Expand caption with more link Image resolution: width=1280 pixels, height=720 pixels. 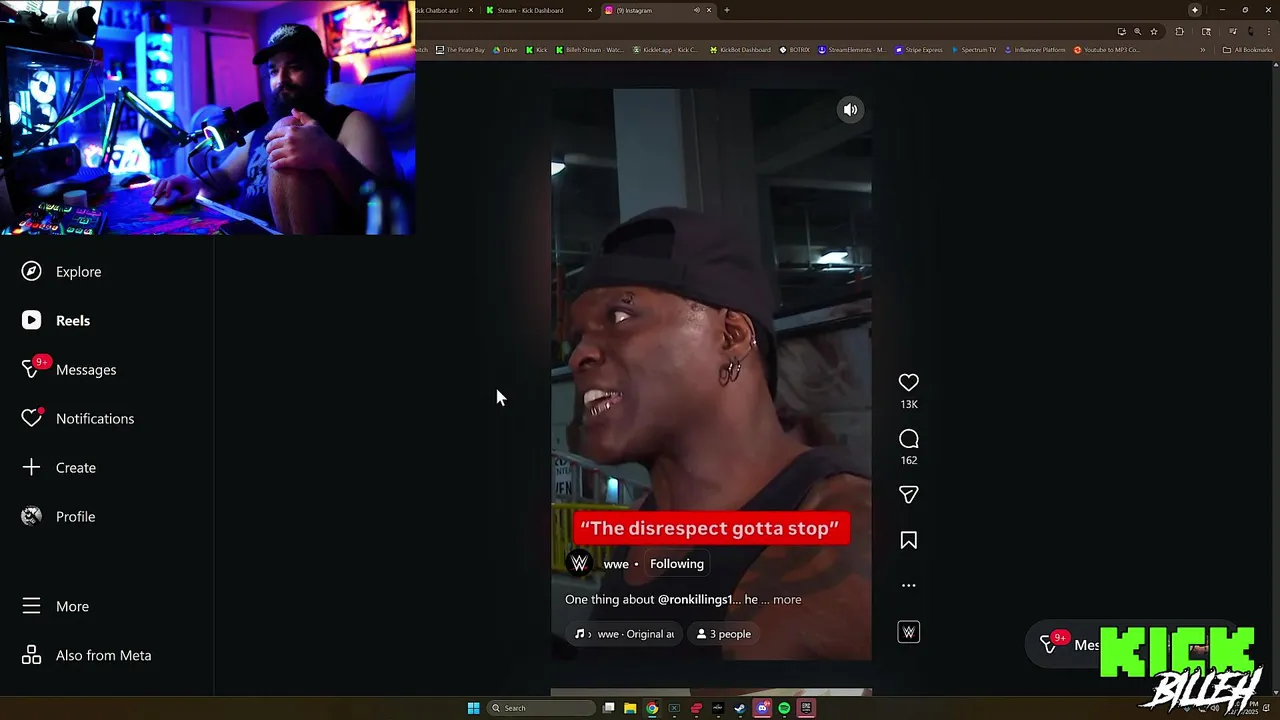787,600
